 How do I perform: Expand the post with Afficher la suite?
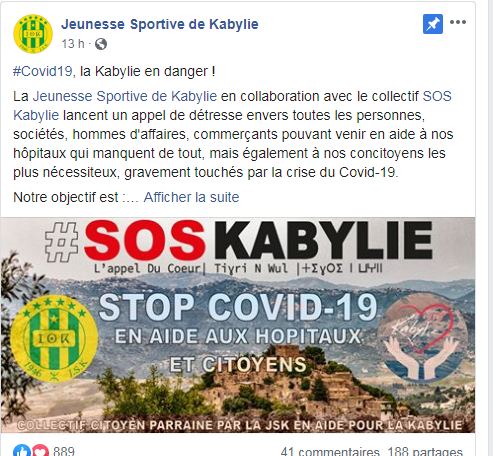(x=191, y=197)
